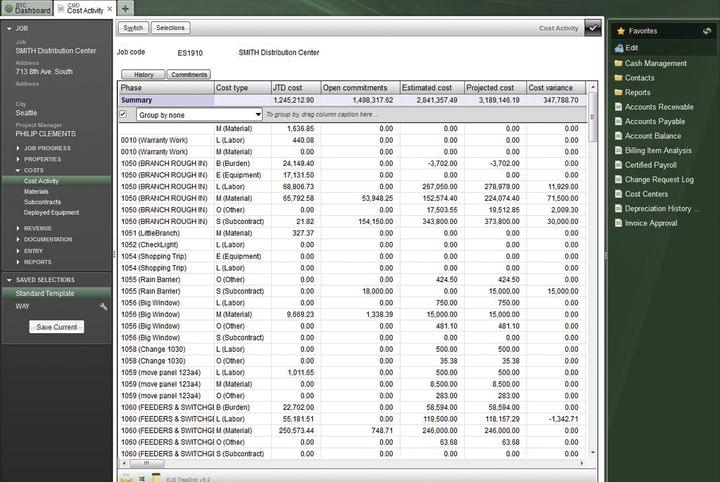Viewport: 720px width, 482px height.
Task: Expand the JOB PROGRESS tree node
Action: 18,148
